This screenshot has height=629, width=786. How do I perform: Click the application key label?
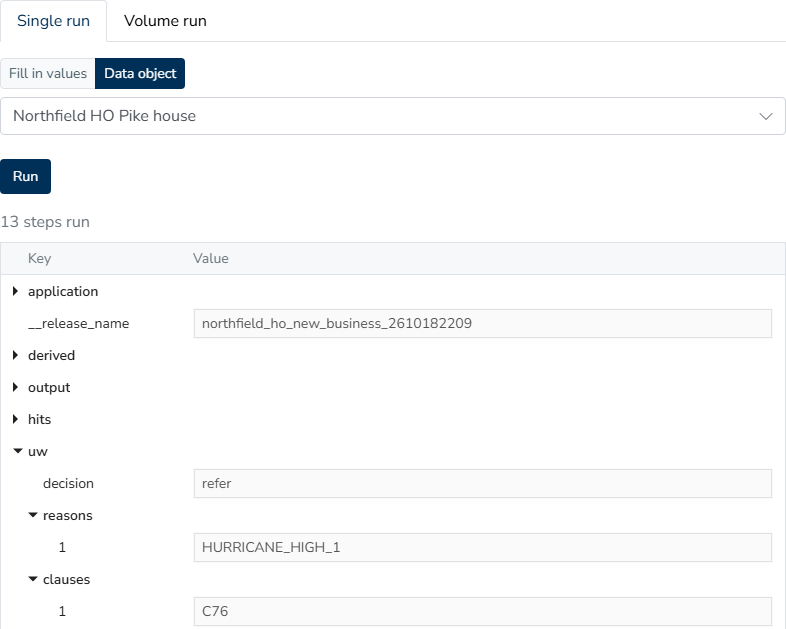[x=63, y=292]
